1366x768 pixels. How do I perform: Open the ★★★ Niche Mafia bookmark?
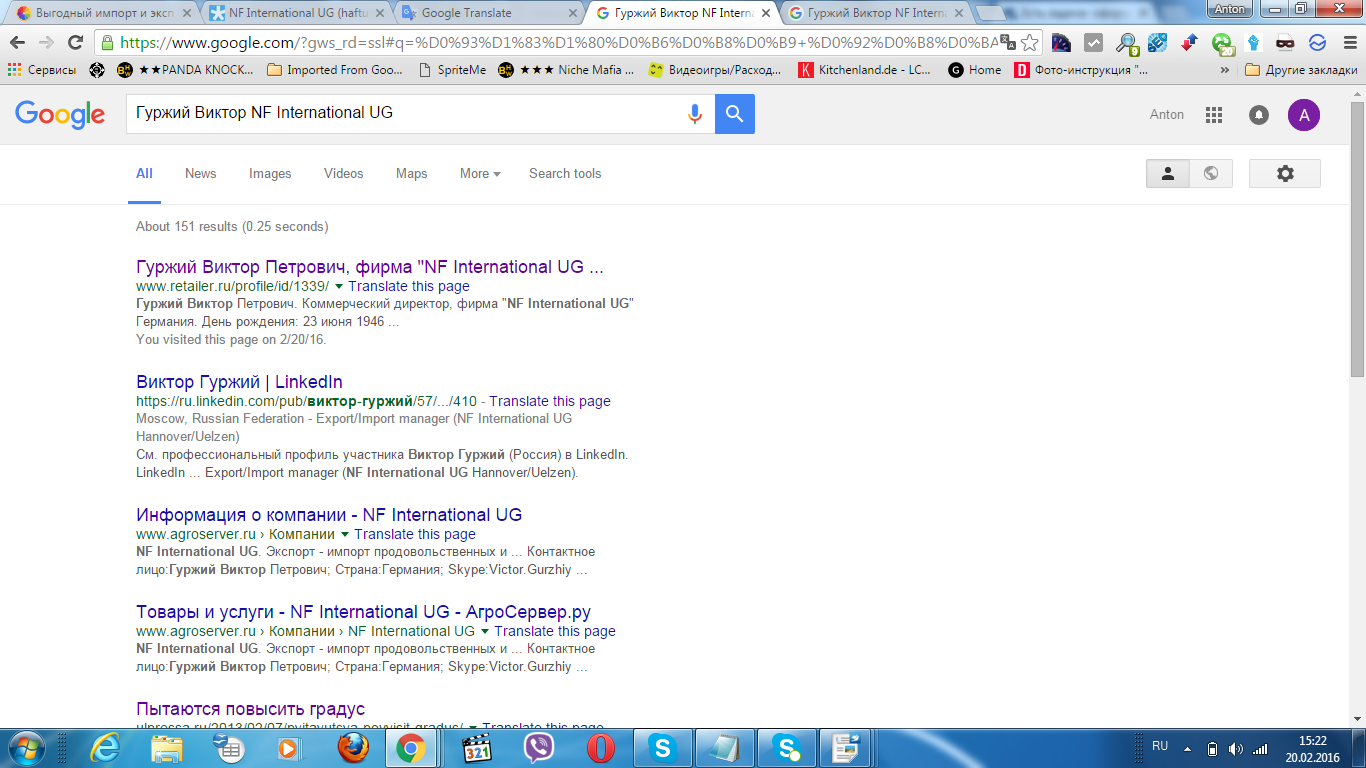tap(566, 70)
